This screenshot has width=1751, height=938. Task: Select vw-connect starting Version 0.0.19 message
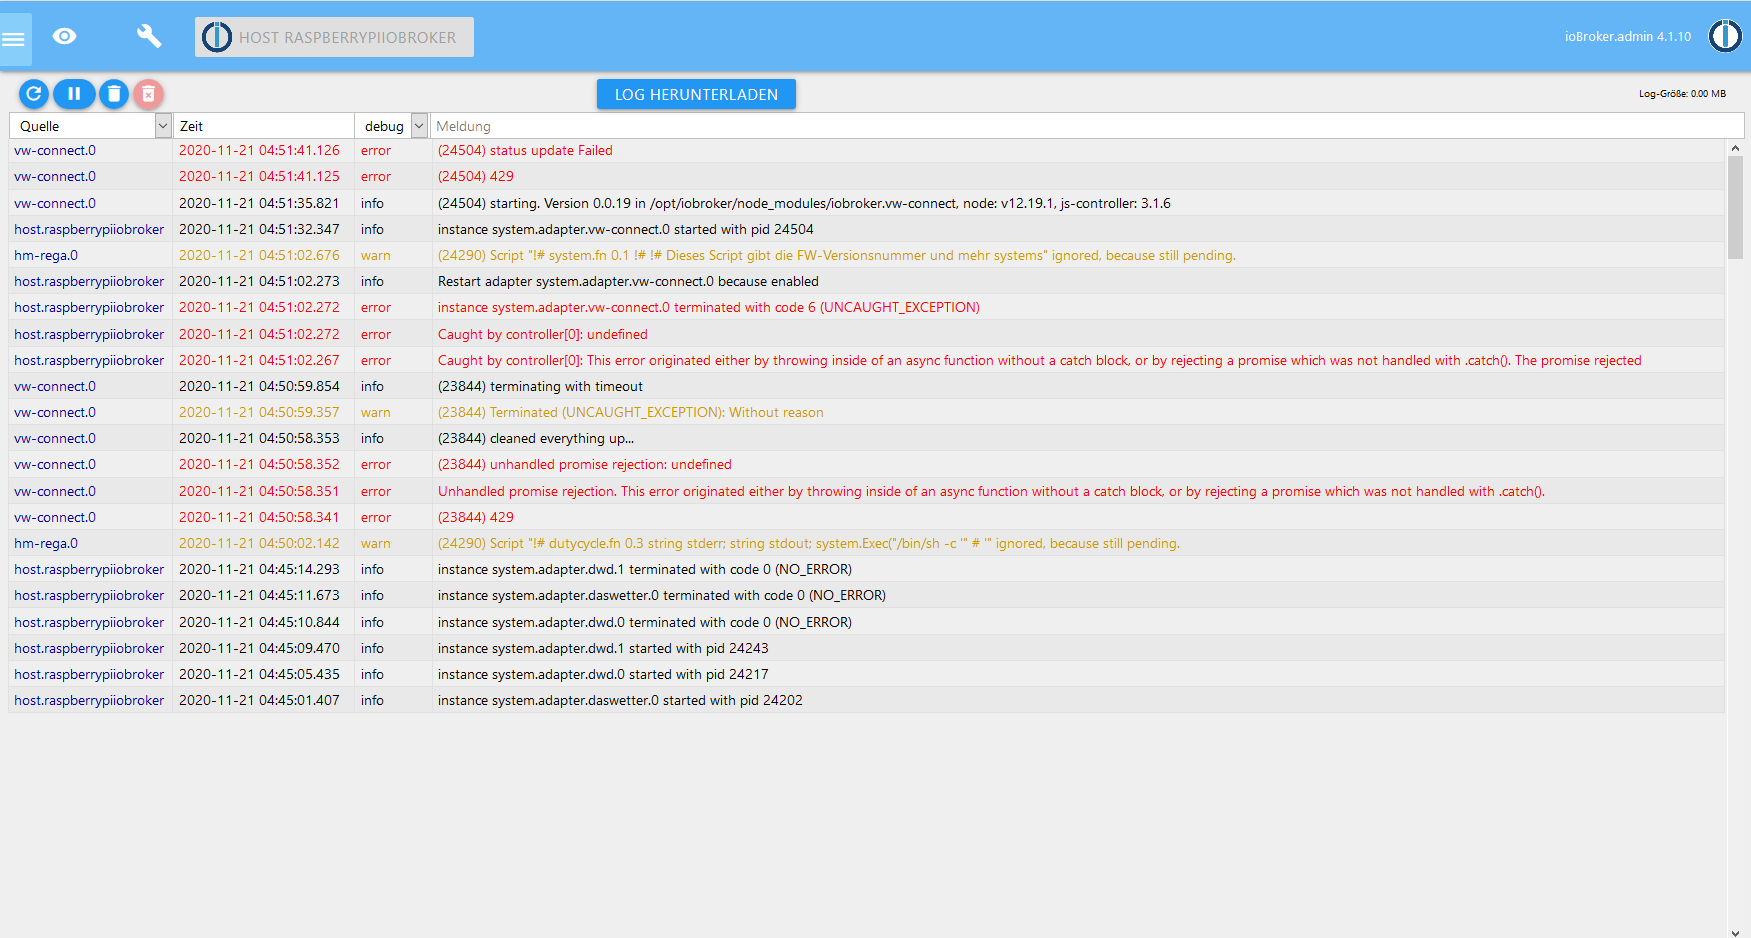pyautogui.click(x=804, y=203)
